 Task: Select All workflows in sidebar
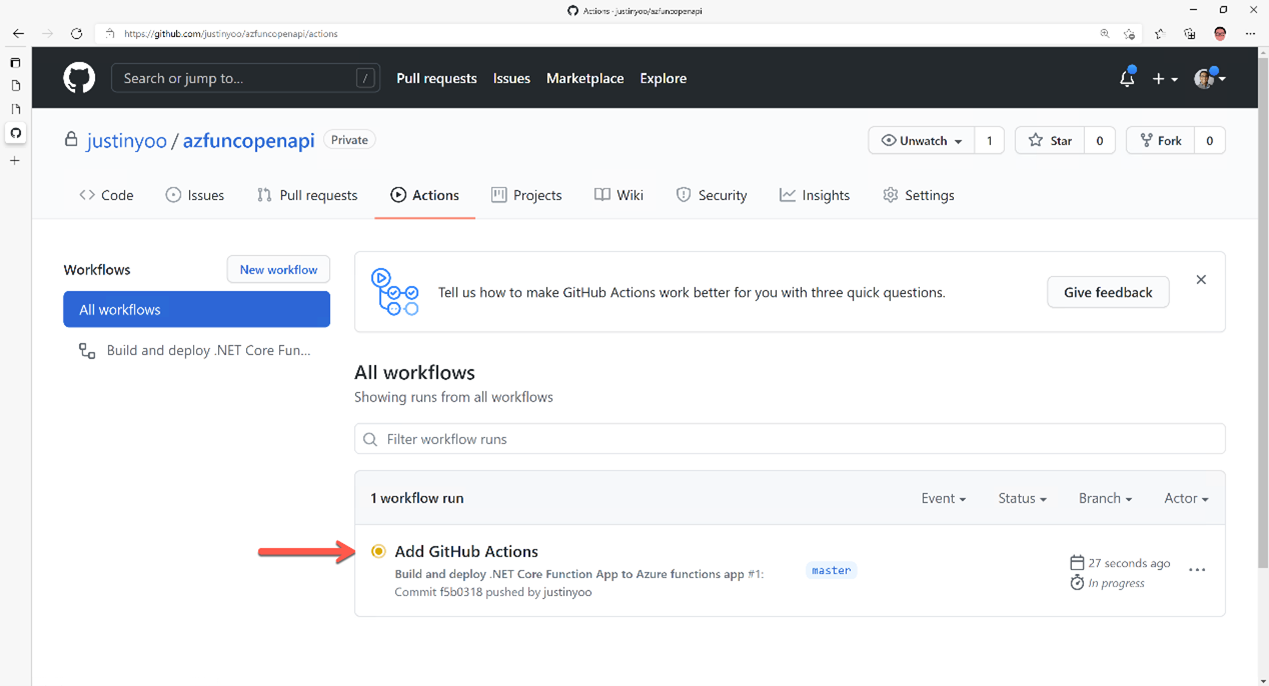[196, 309]
